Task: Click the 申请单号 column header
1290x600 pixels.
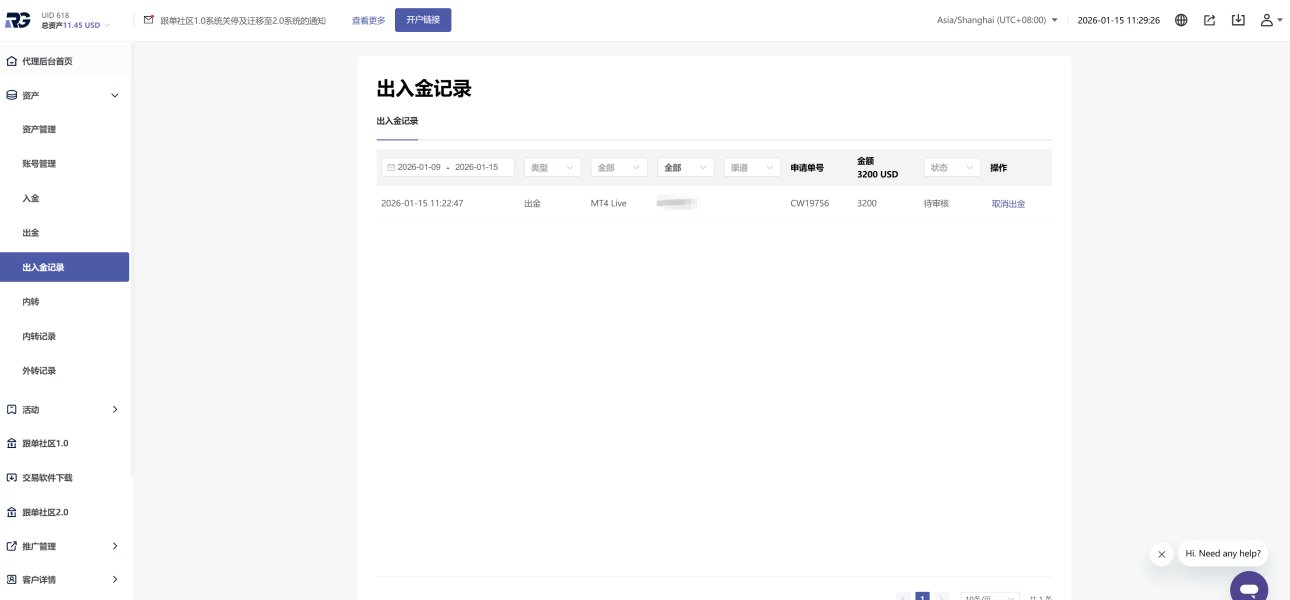Action: point(807,168)
